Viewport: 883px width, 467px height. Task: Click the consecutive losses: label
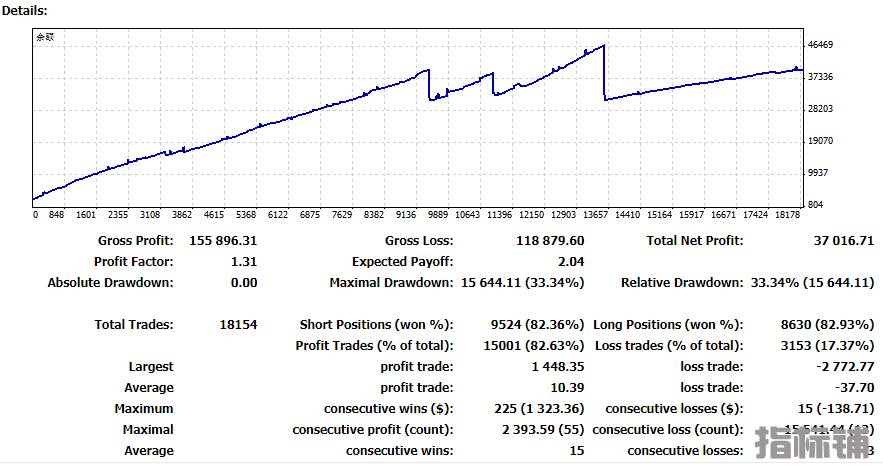click(685, 451)
